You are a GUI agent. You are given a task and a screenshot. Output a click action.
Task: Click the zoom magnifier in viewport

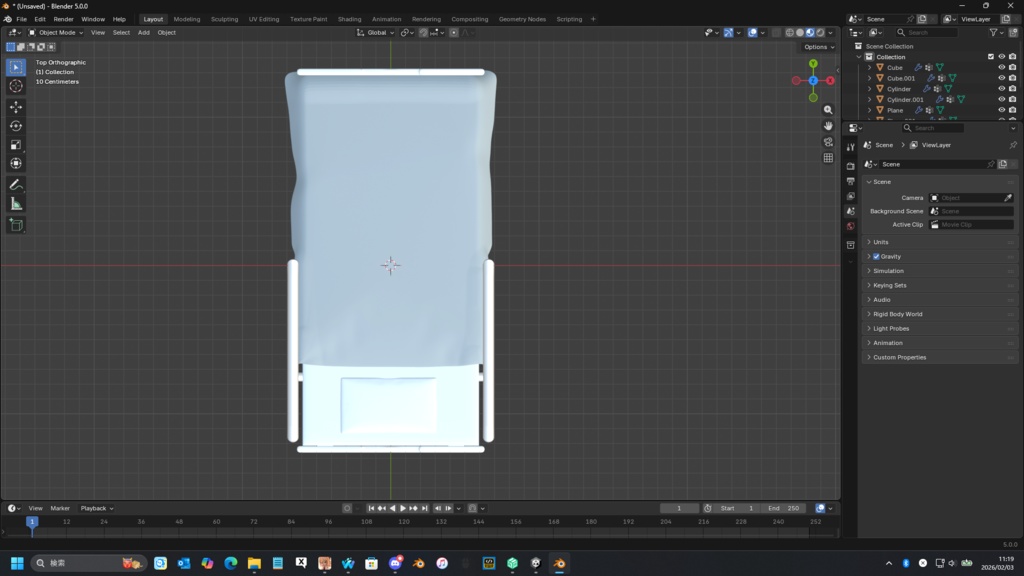tap(828, 110)
